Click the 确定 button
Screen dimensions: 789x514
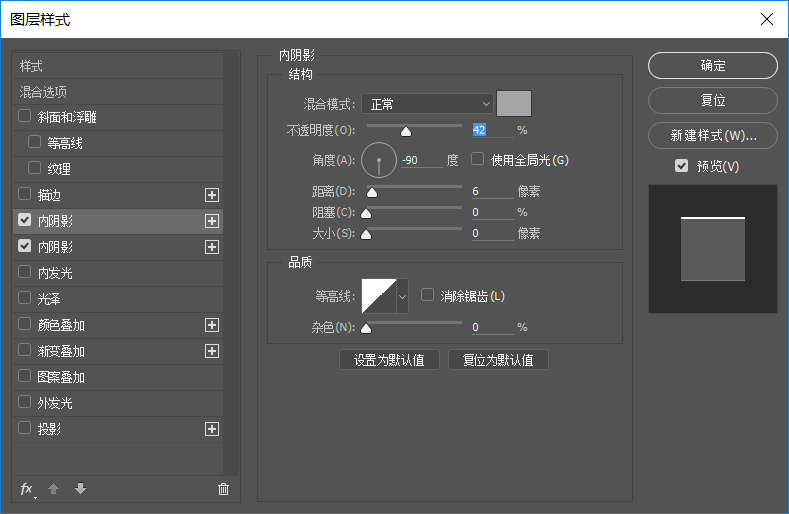[x=712, y=66]
